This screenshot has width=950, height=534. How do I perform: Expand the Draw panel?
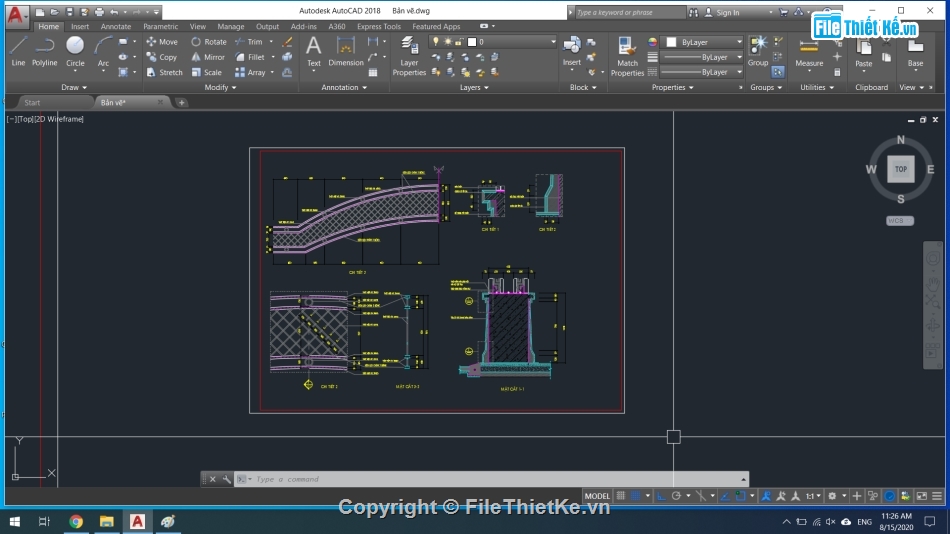74,87
